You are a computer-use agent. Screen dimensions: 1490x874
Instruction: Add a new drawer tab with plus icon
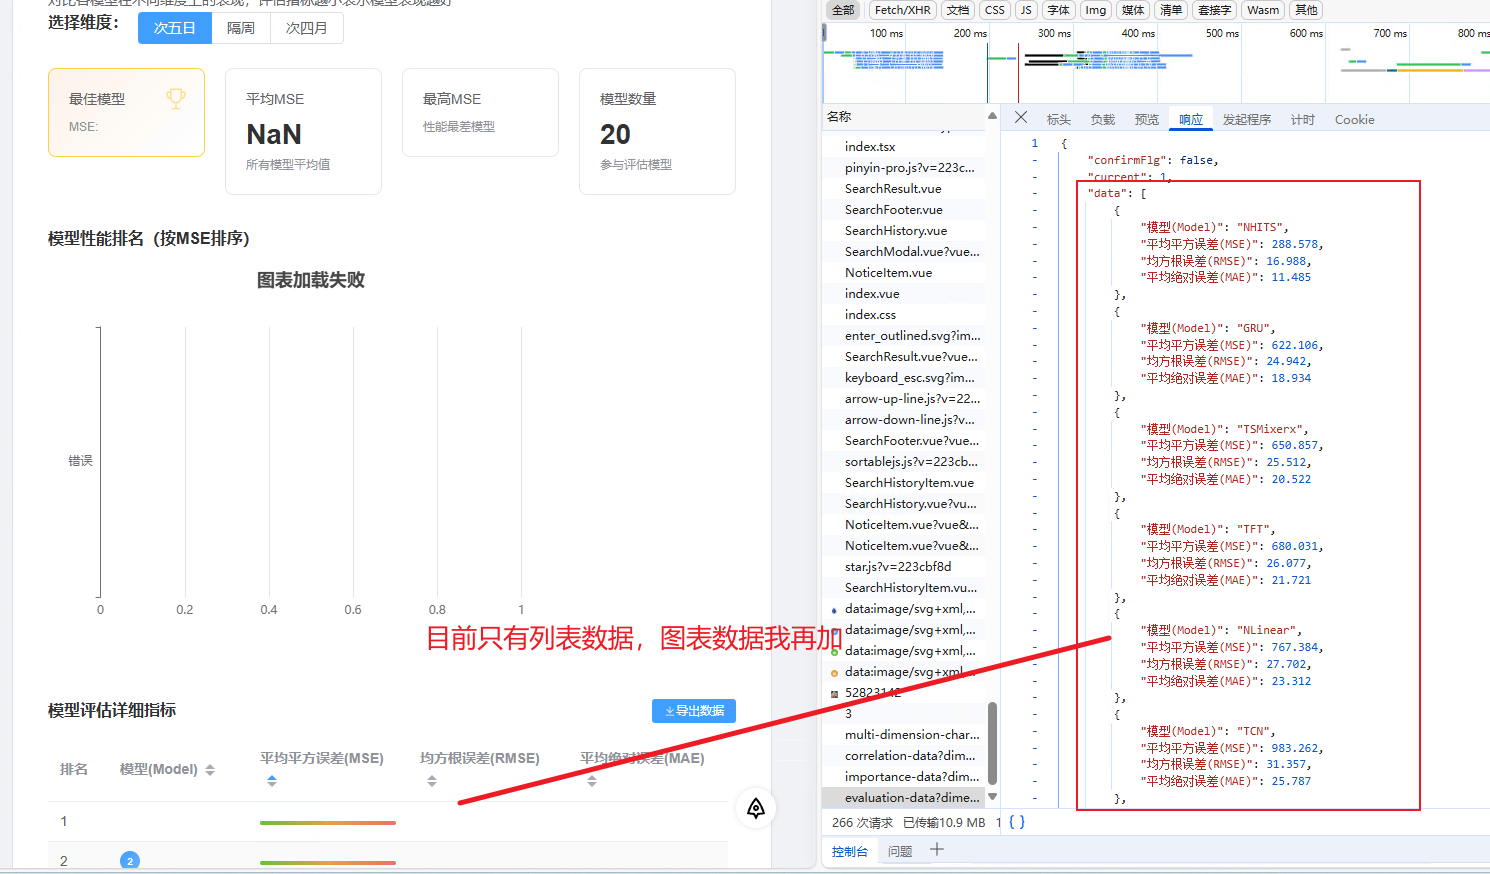[x=937, y=850]
